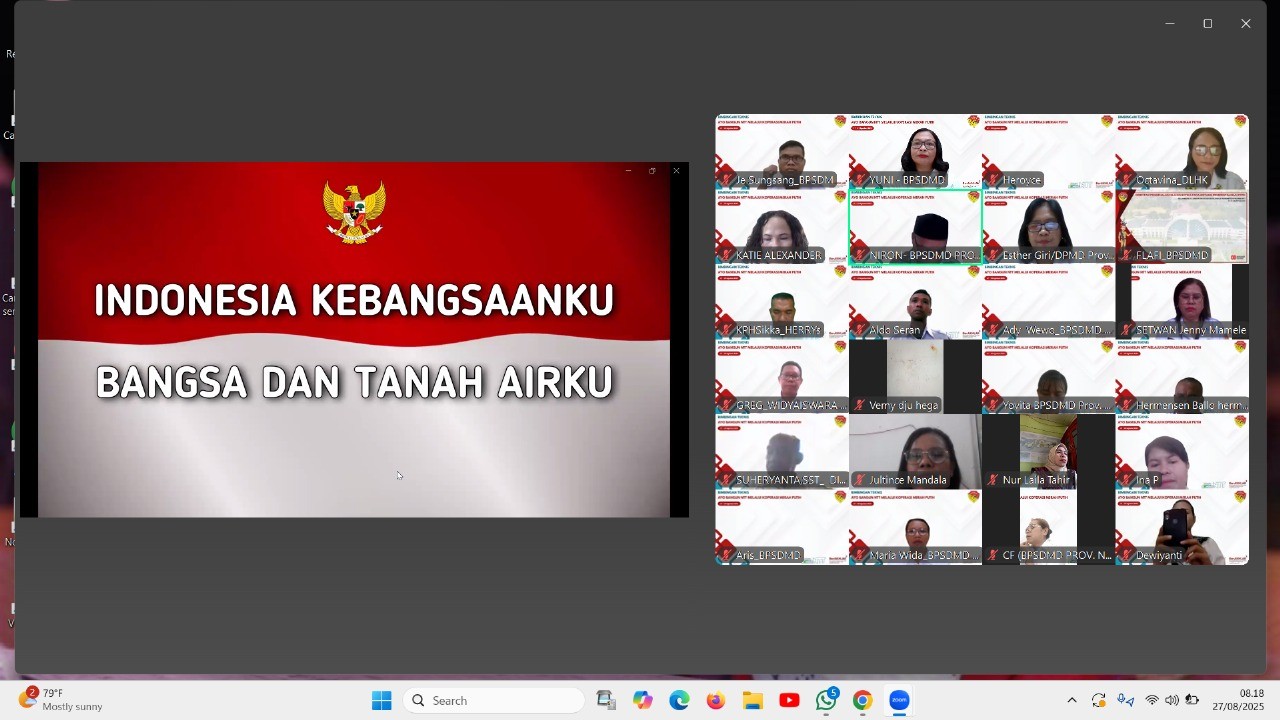Image resolution: width=1280 pixels, height=720 pixels.
Task: Click the muted mic icon beside Ina P
Action: (1127, 480)
